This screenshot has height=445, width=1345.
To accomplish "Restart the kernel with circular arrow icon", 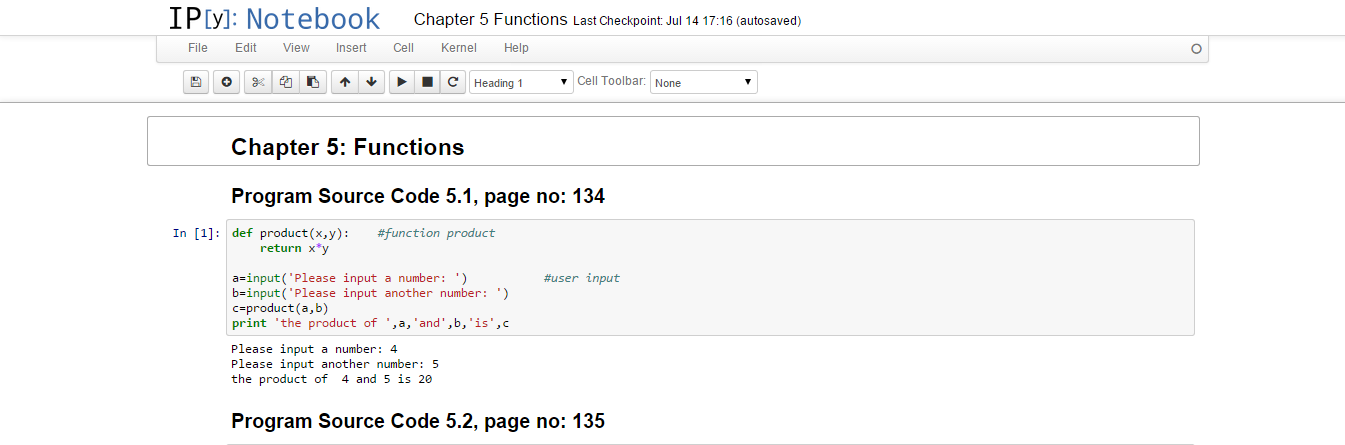I will 453,82.
